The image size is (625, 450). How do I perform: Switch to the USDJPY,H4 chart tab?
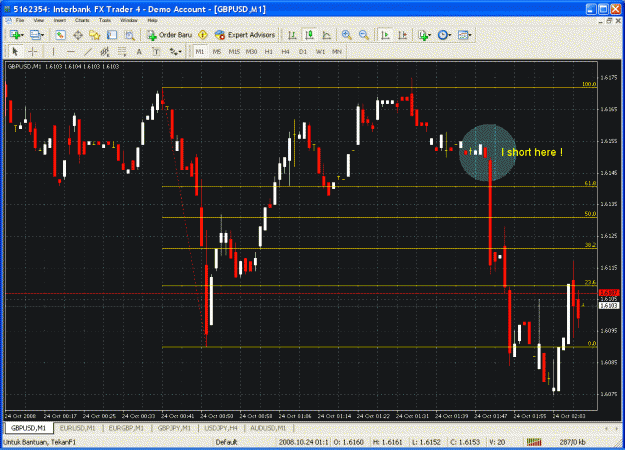pos(221,428)
